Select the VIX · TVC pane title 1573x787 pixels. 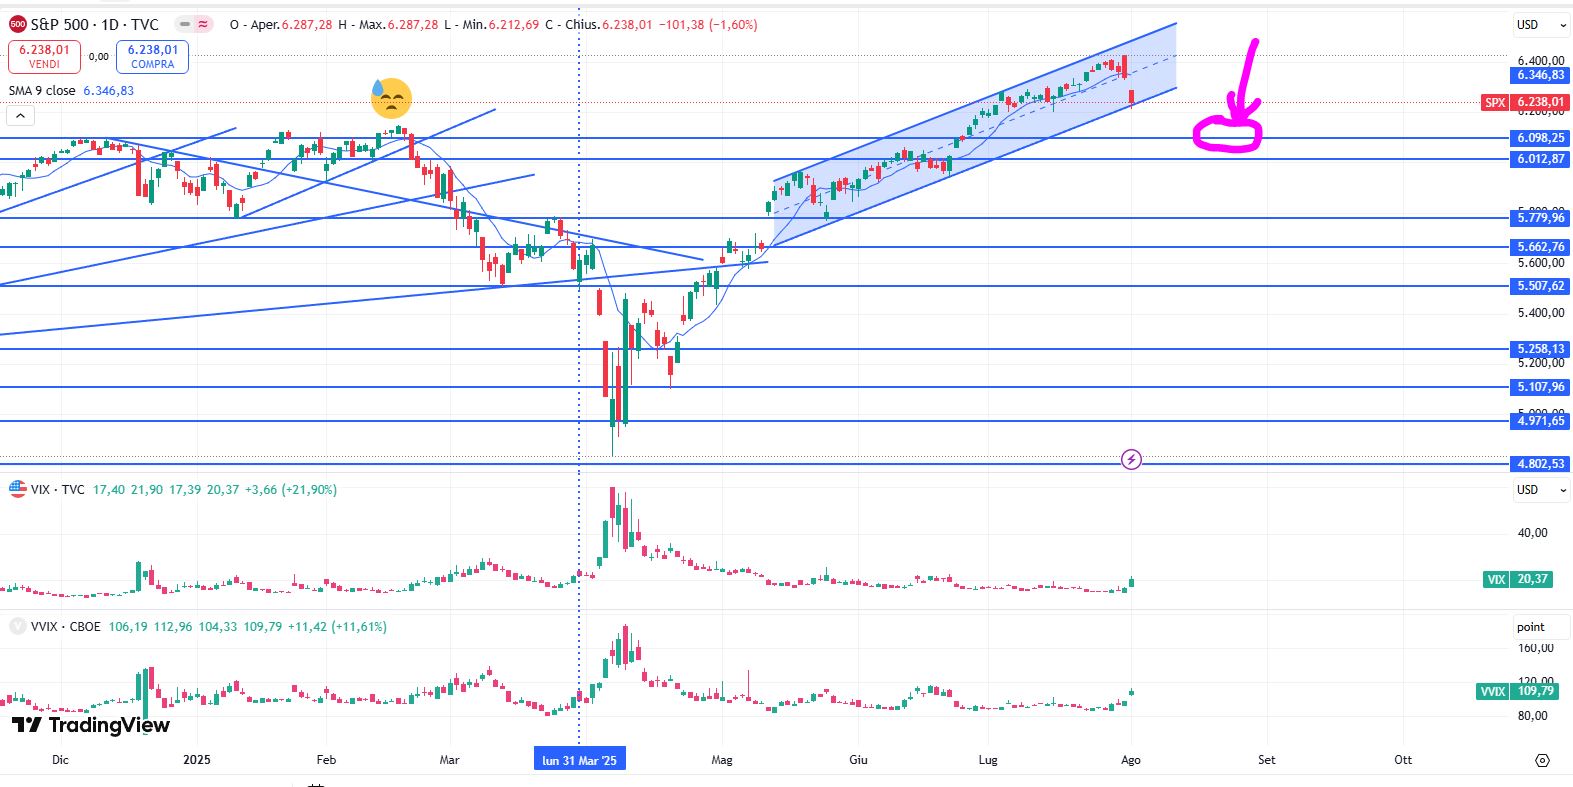click(57, 489)
